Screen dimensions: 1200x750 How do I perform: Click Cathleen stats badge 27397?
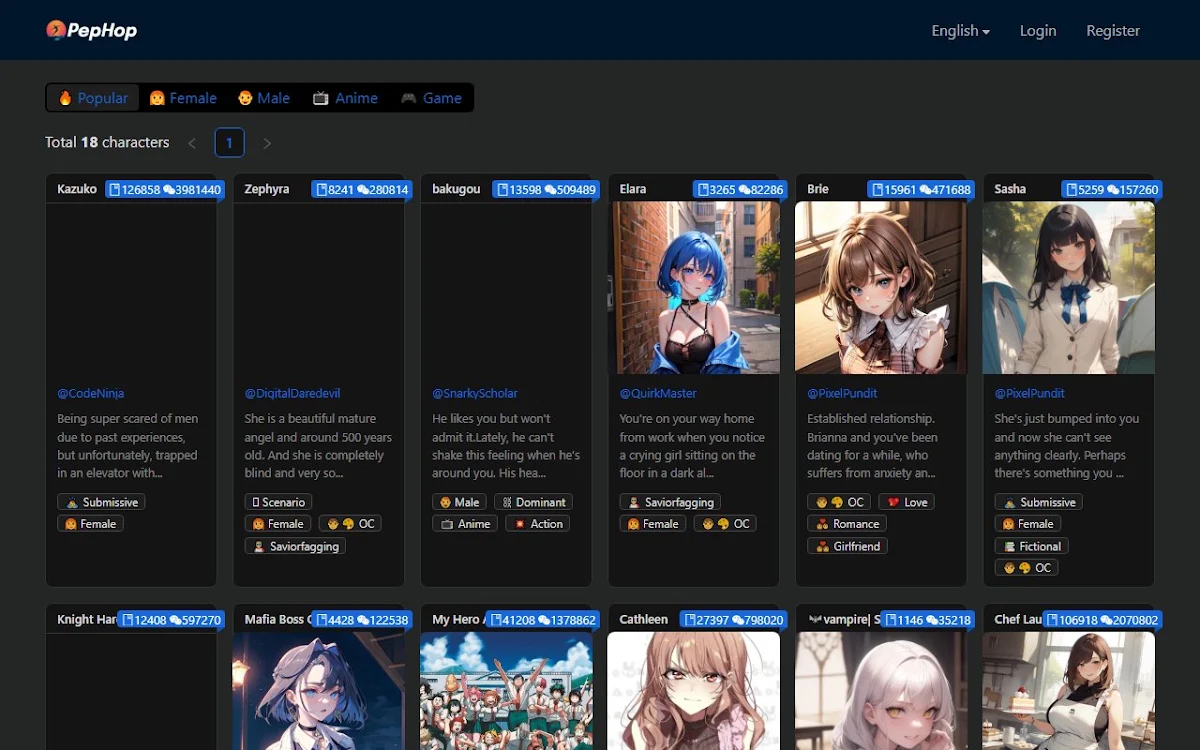click(733, 620)
